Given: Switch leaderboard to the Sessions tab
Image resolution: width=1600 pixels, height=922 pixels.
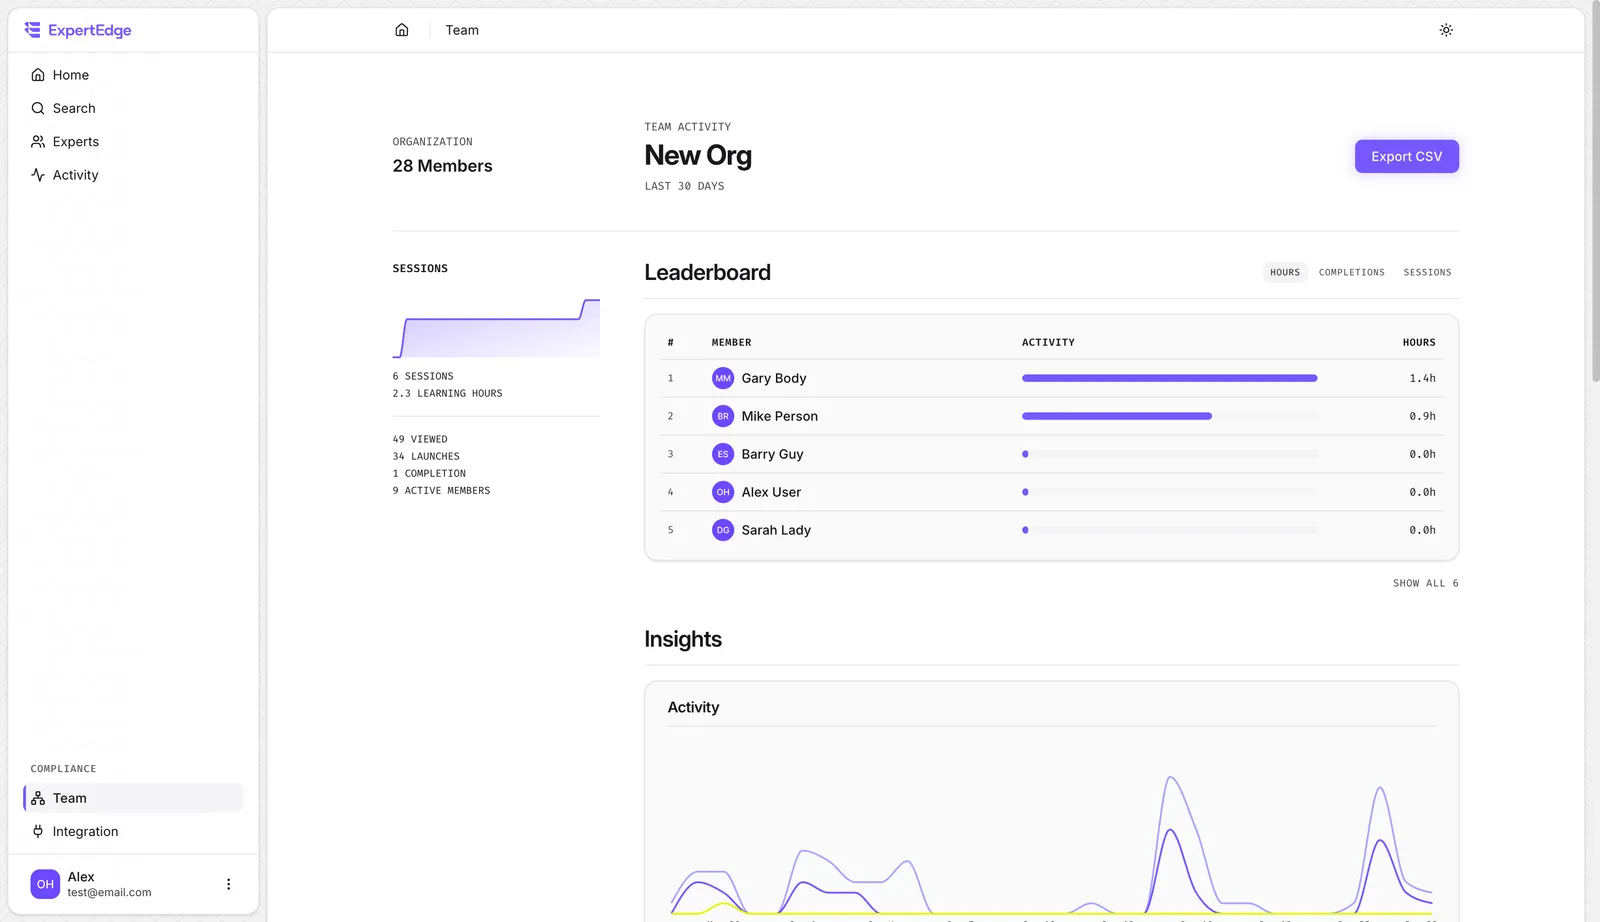Looking at the screenshot, I should click(1427, 272).
